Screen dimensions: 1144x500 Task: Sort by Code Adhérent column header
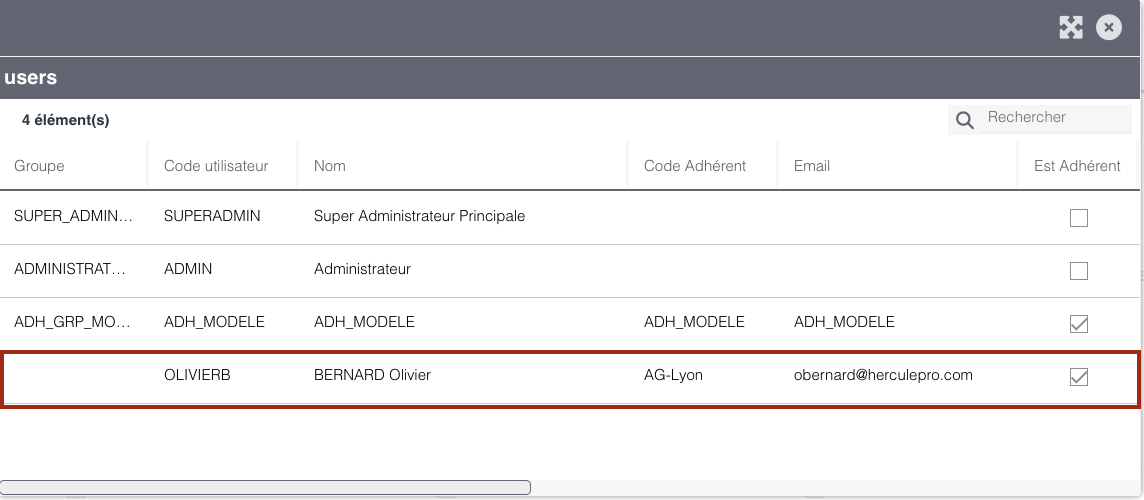tap(695, 166)
